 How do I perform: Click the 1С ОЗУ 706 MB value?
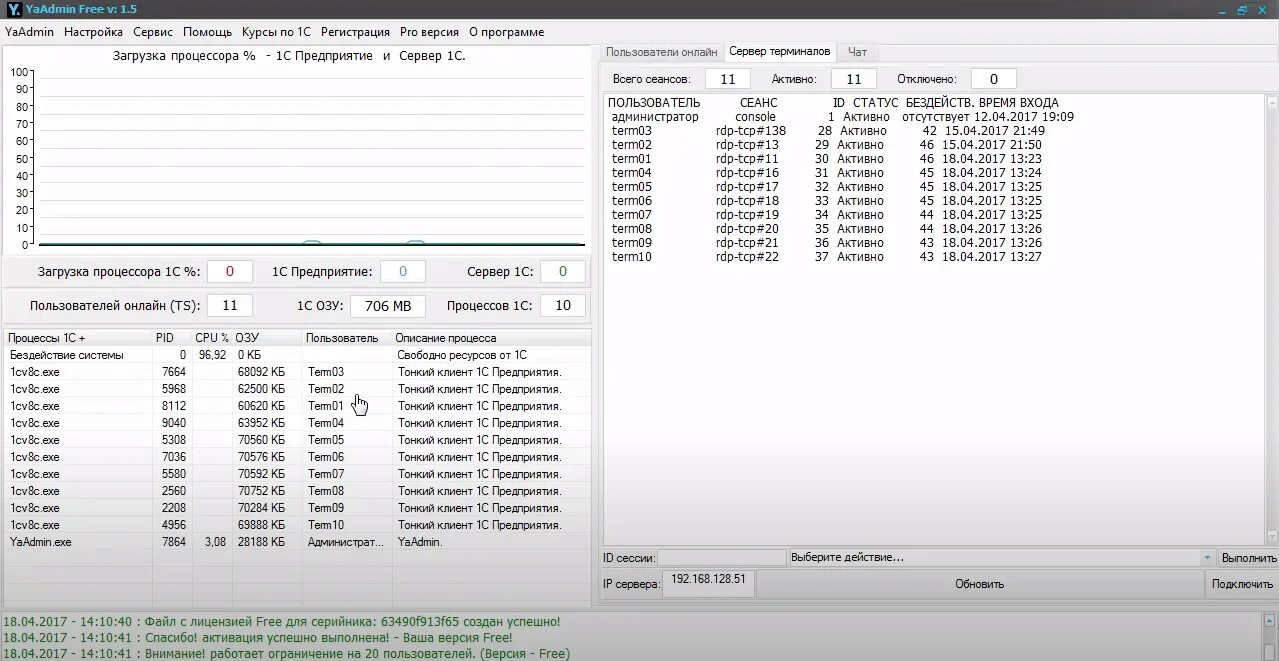point(388,306)
